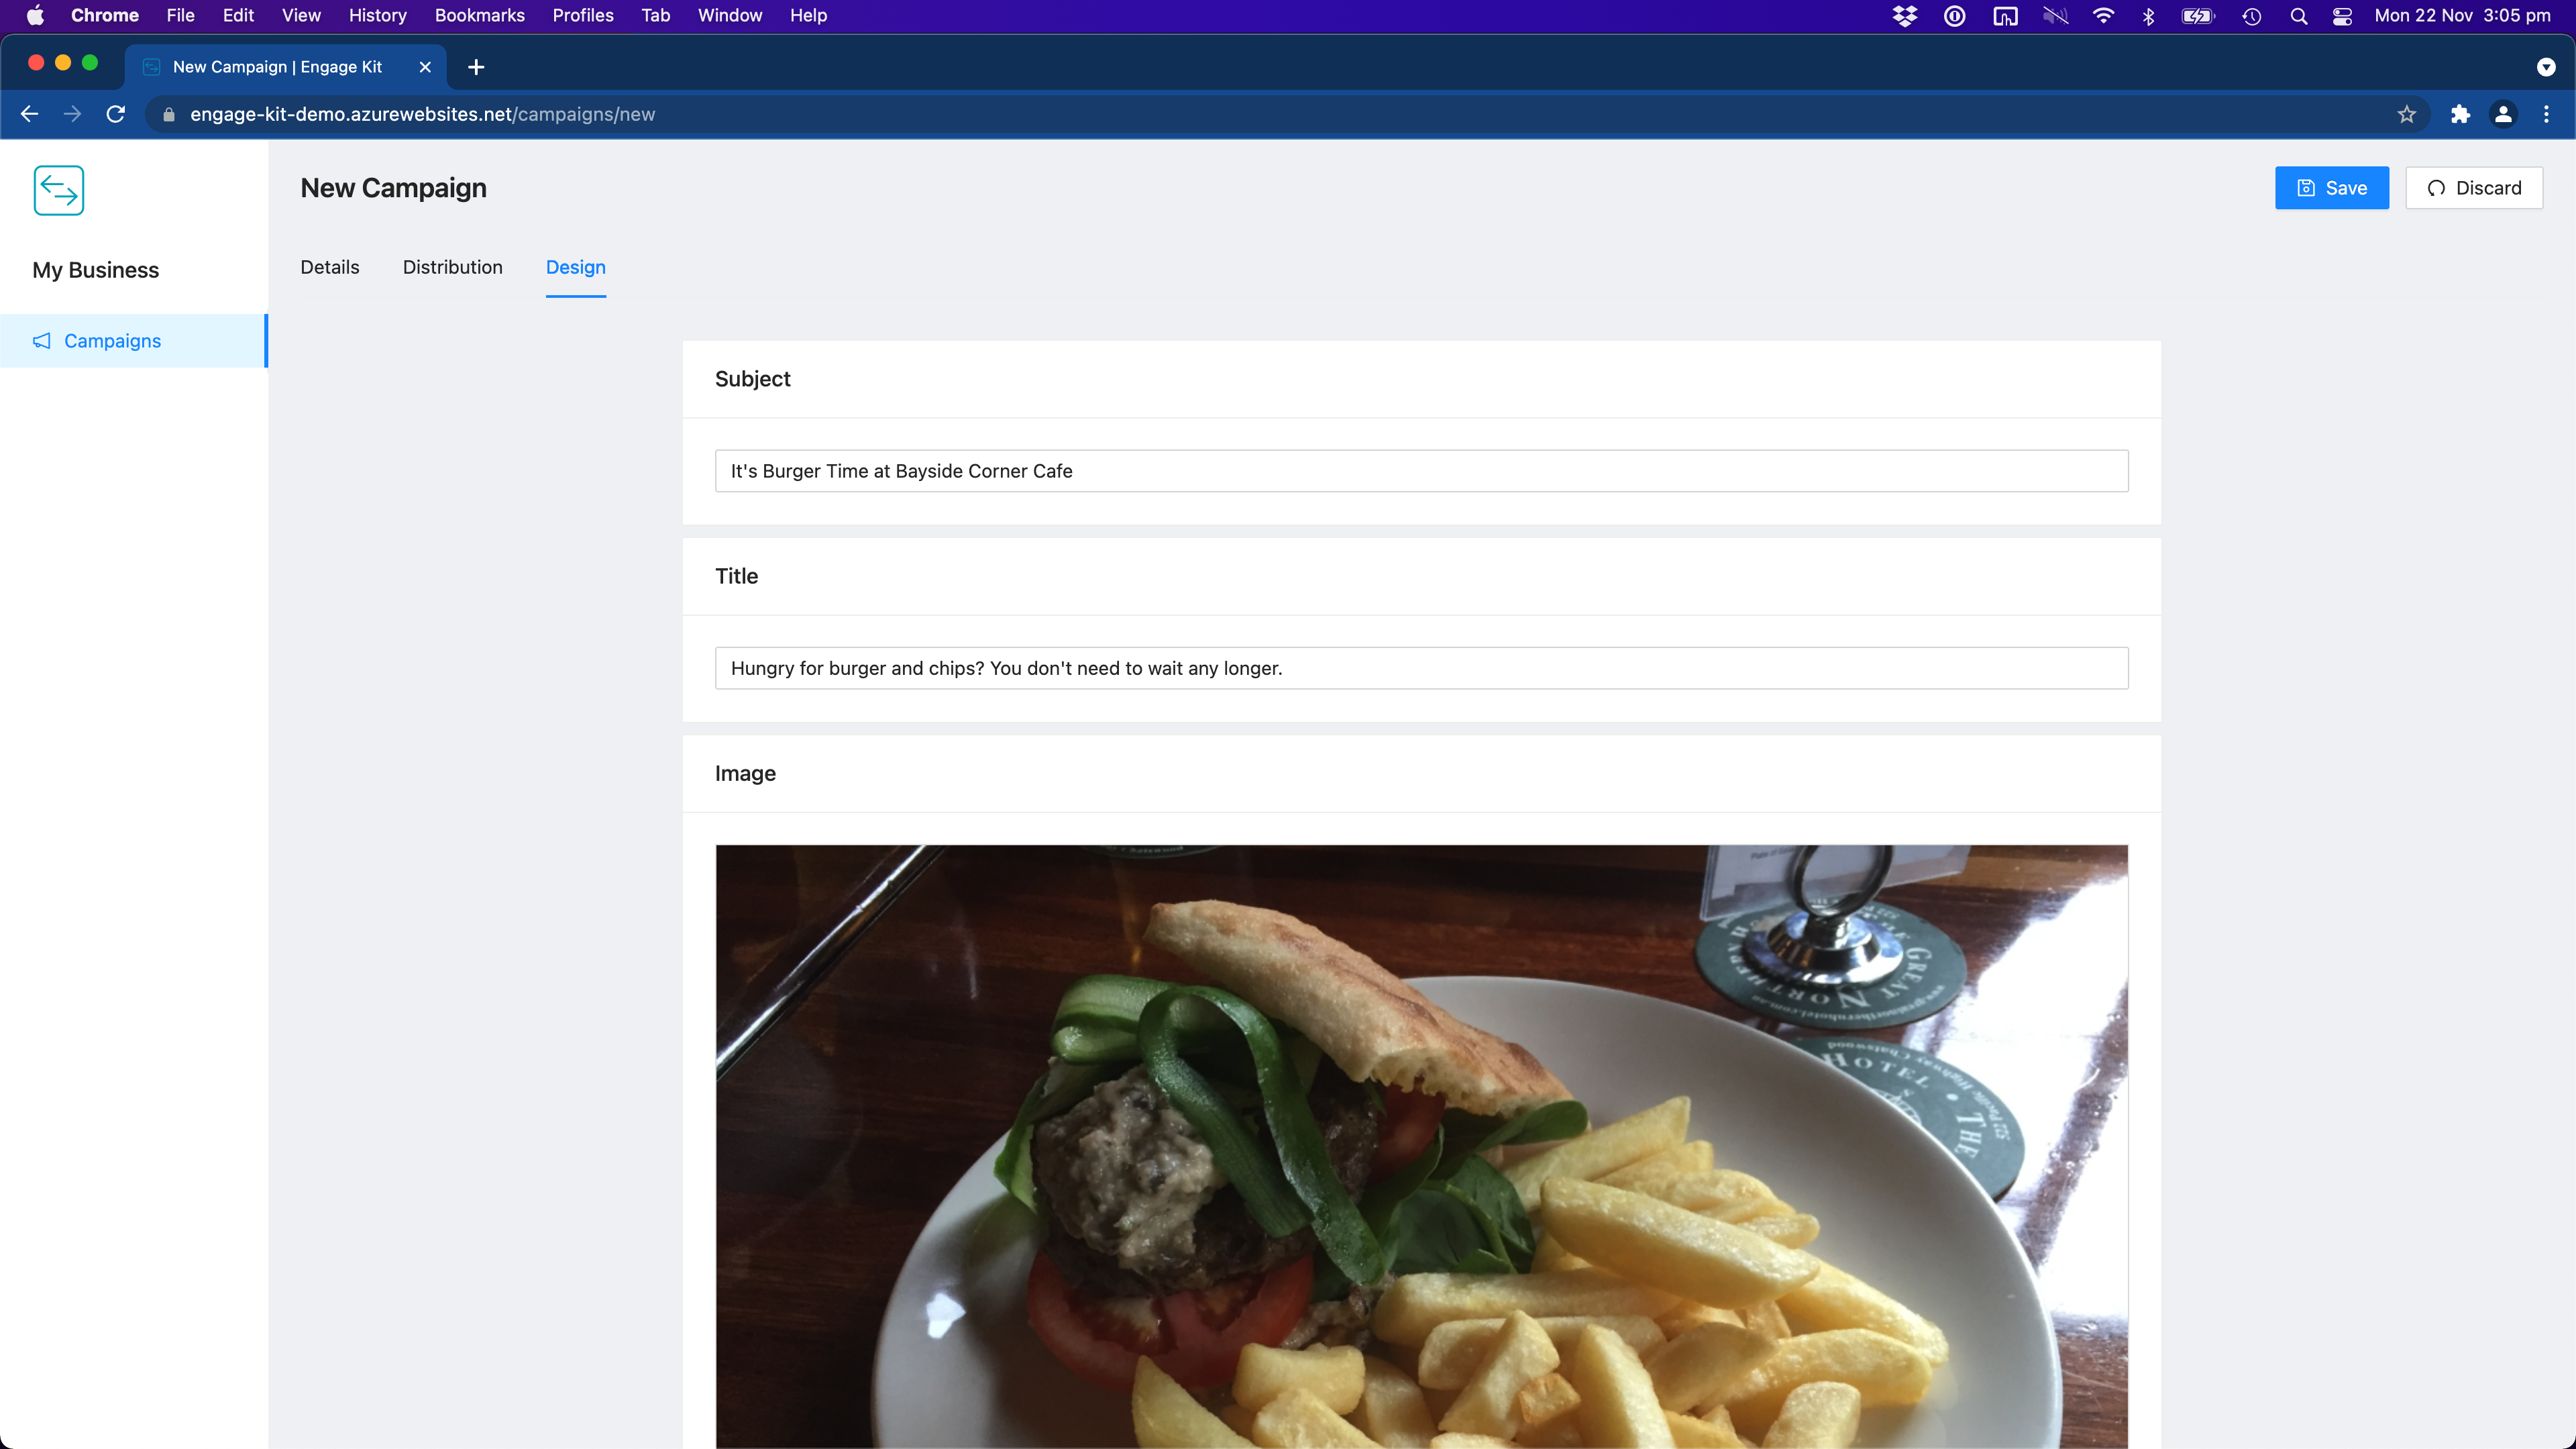Expand the tab search dropdown arrow

point(2546,67)
